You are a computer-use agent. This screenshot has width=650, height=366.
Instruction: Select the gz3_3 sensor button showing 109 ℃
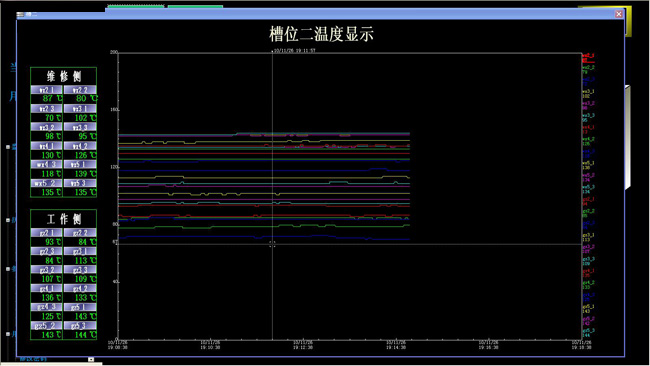click(80, 270)
